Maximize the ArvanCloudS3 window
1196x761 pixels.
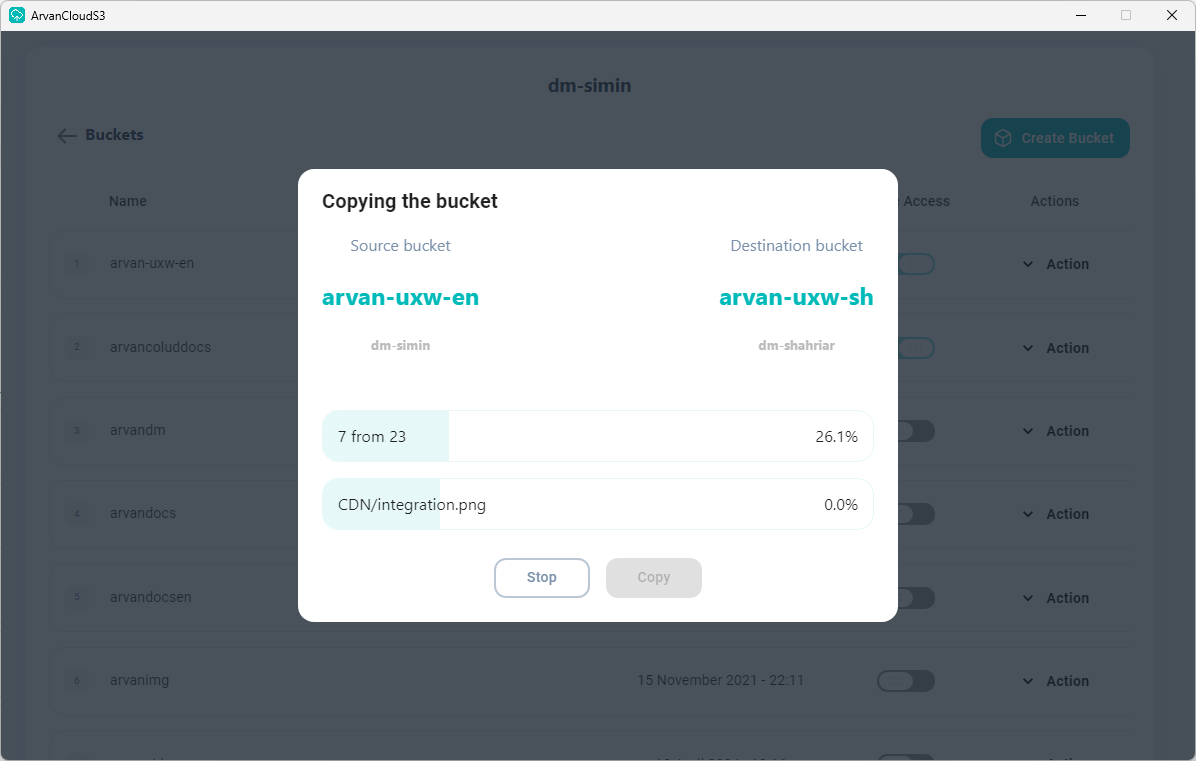(x=1126, y=15)
